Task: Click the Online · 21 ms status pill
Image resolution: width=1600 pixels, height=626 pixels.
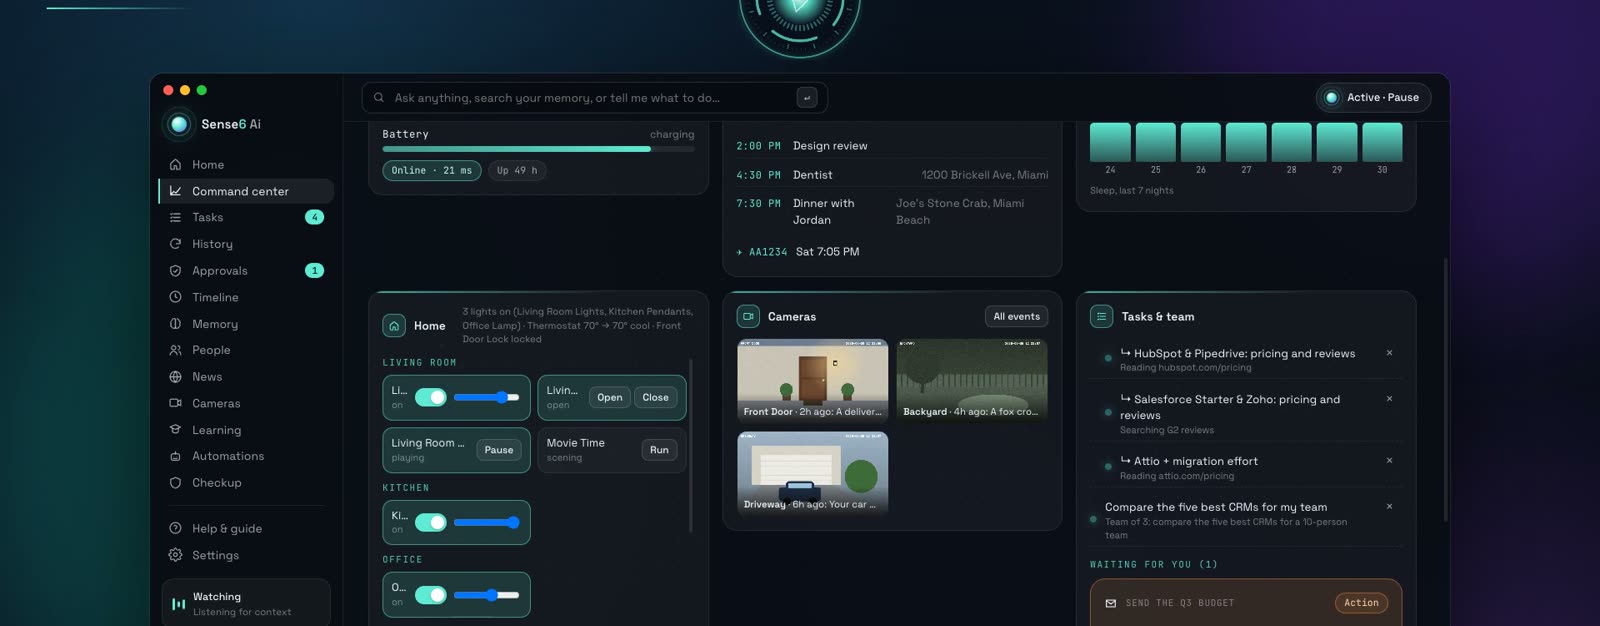Action: coord(432,171)
